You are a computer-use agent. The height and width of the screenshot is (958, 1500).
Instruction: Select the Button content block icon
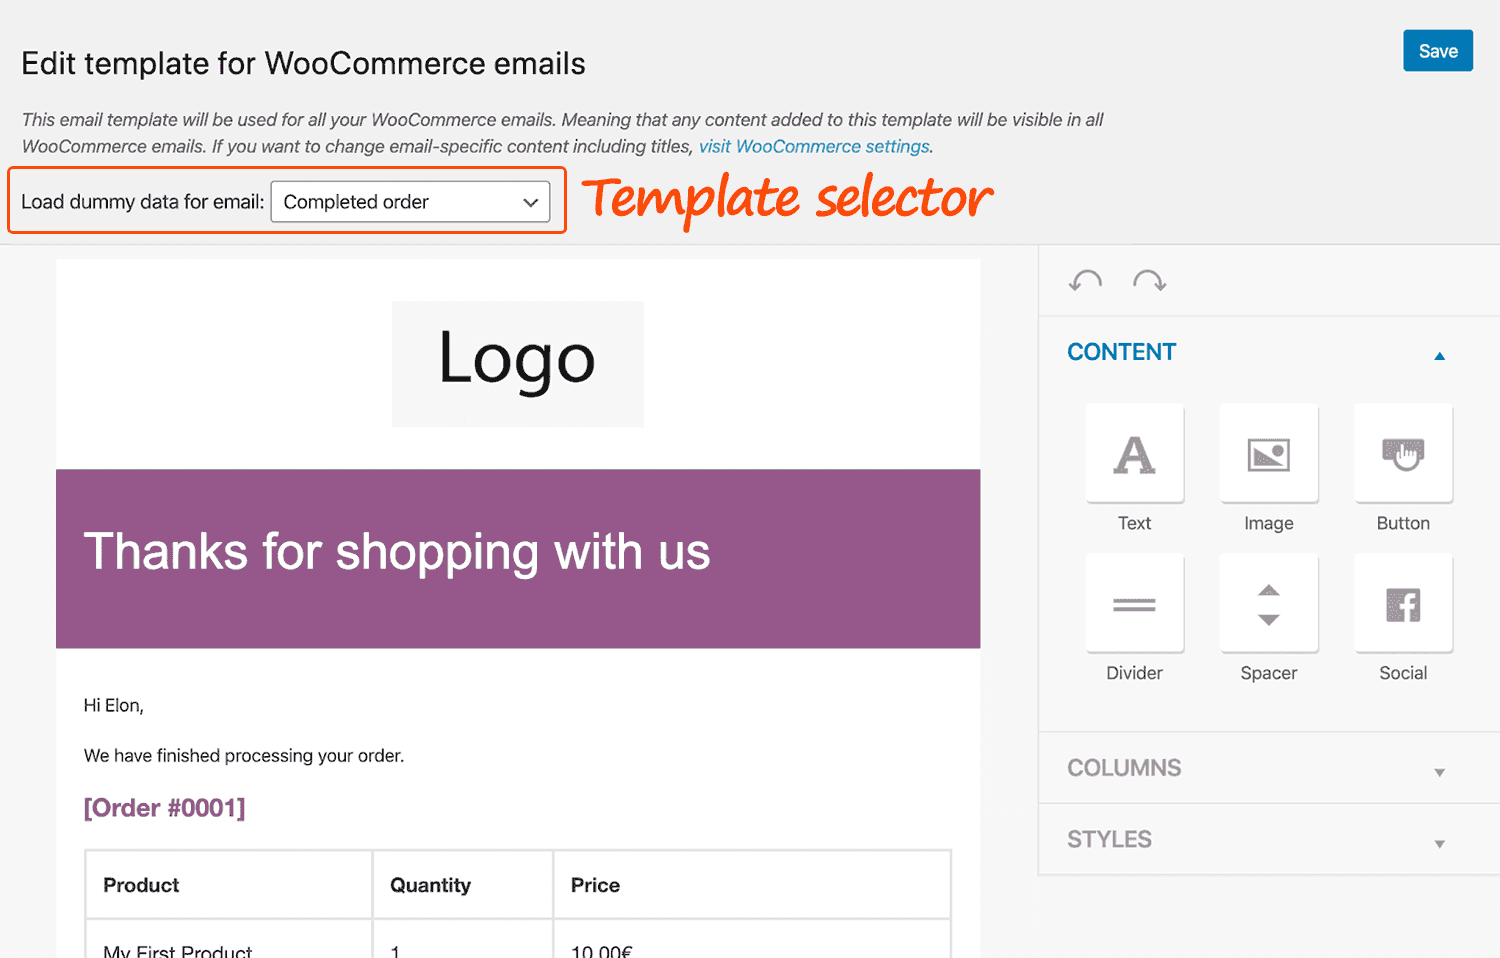(1403, 453)
